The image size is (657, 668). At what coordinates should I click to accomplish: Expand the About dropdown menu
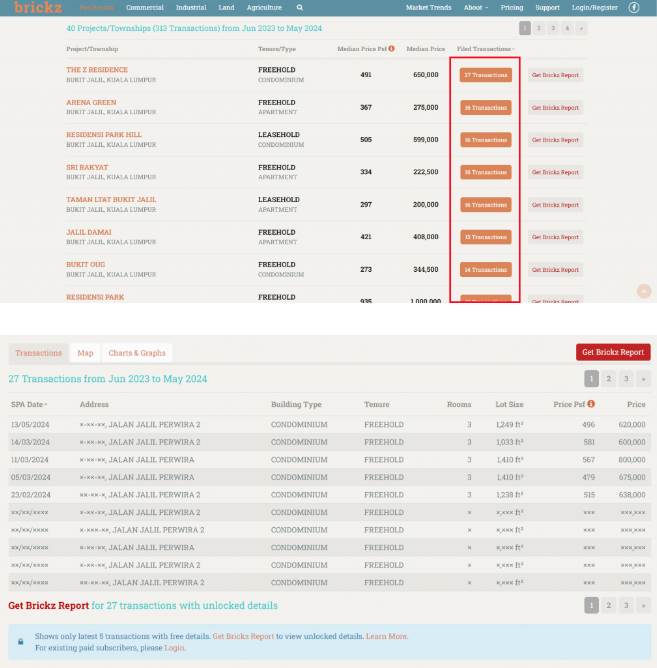coord(476,8)
